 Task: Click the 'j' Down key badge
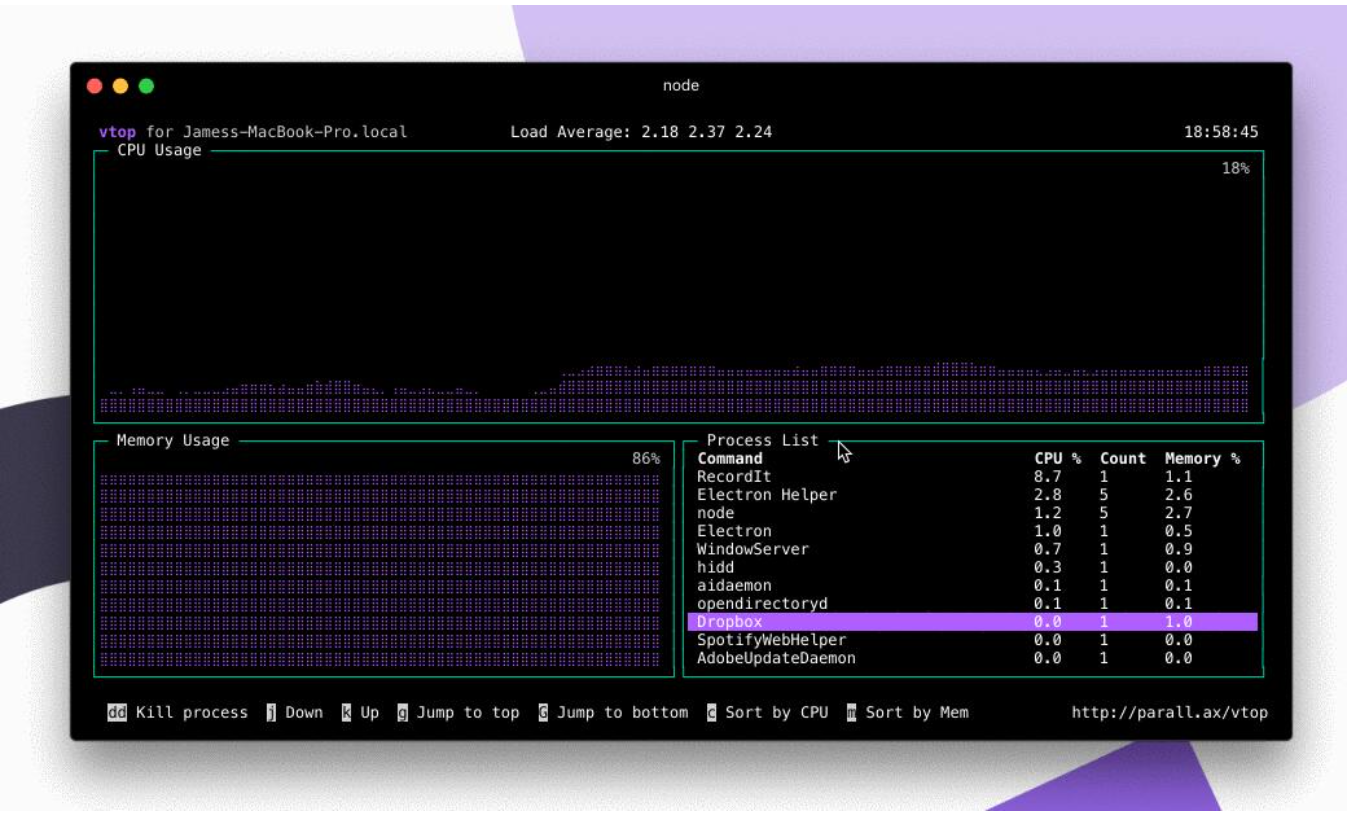pyautogui.click(x=271, y=713)
